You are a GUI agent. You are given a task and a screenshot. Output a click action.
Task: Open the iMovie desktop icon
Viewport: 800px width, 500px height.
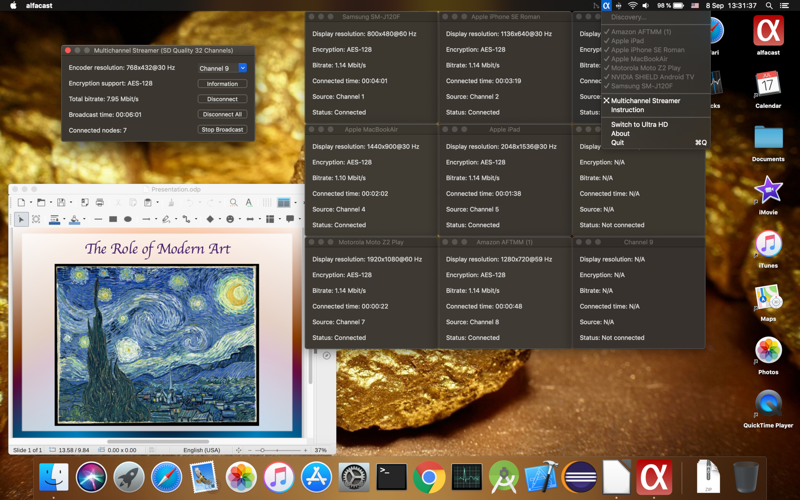(x=767, y=191)
